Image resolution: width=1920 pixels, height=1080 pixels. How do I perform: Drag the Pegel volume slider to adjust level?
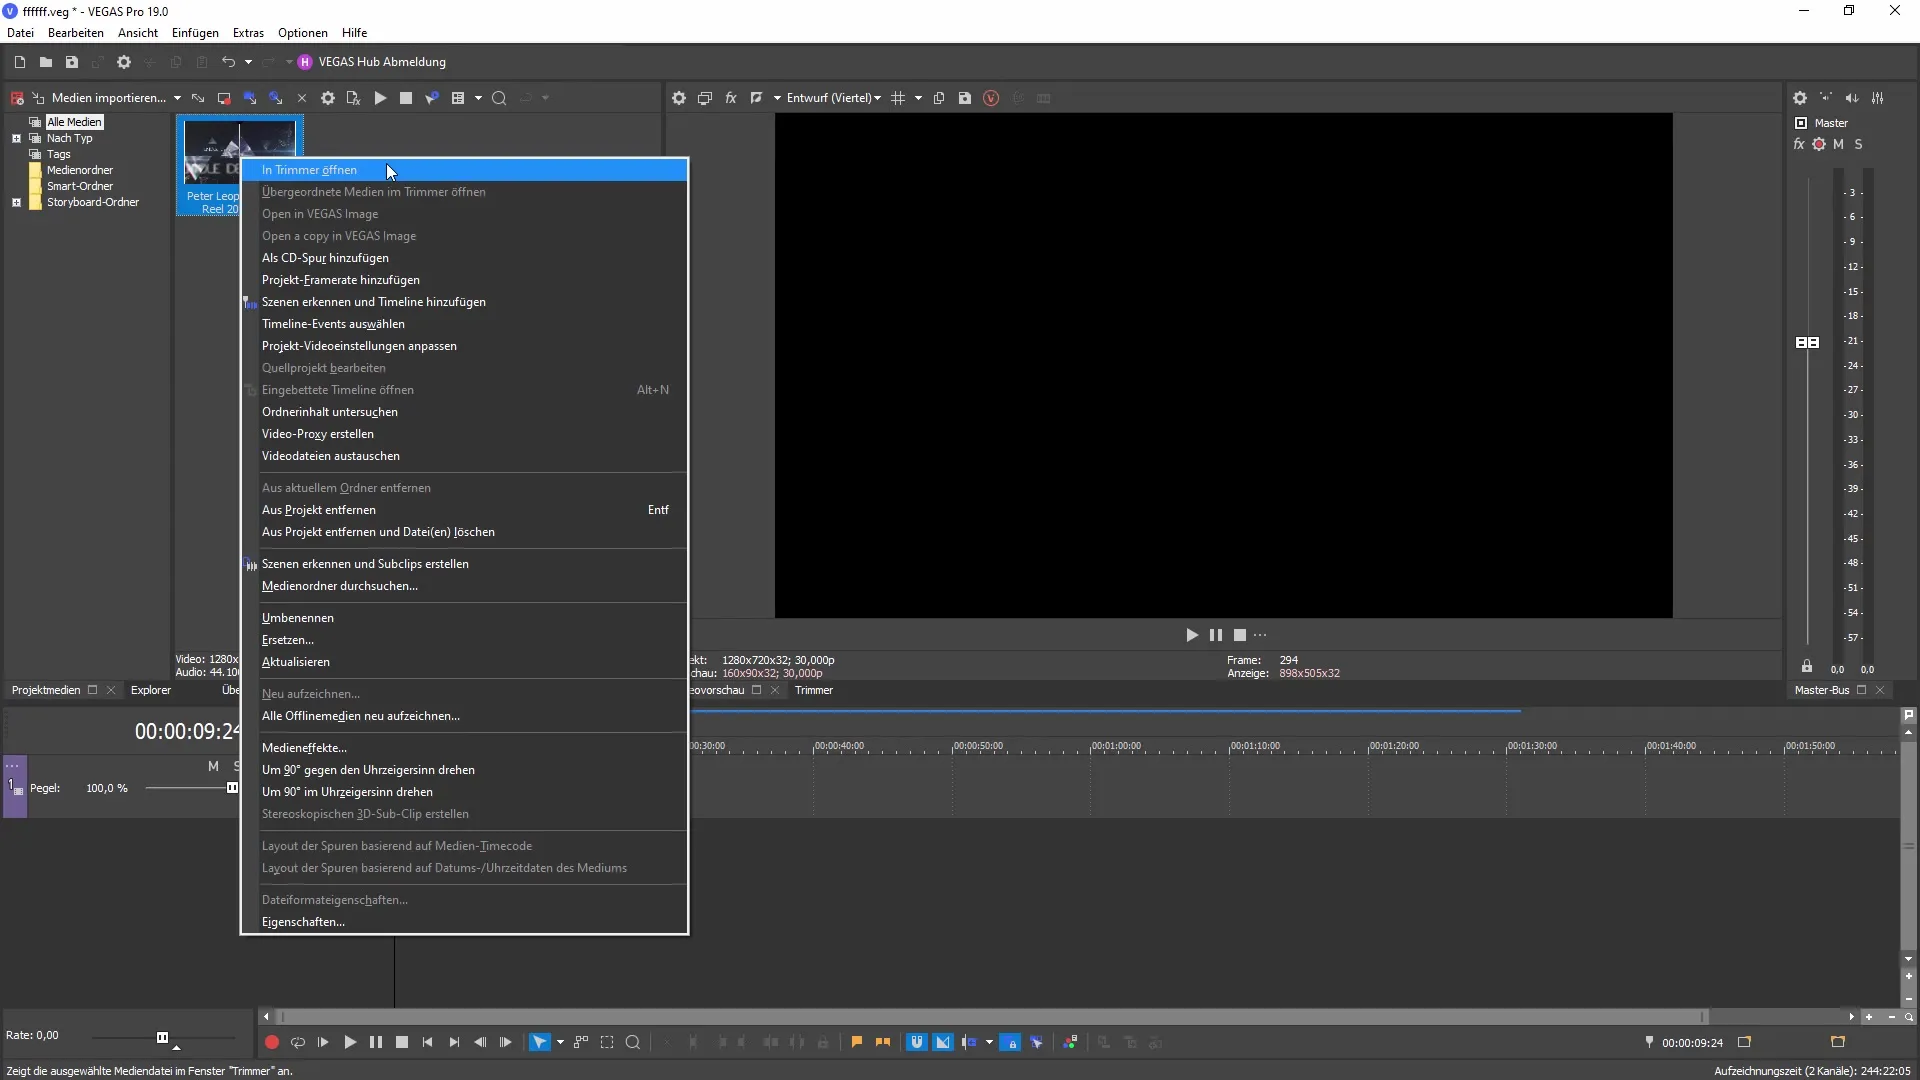point(231,787)
